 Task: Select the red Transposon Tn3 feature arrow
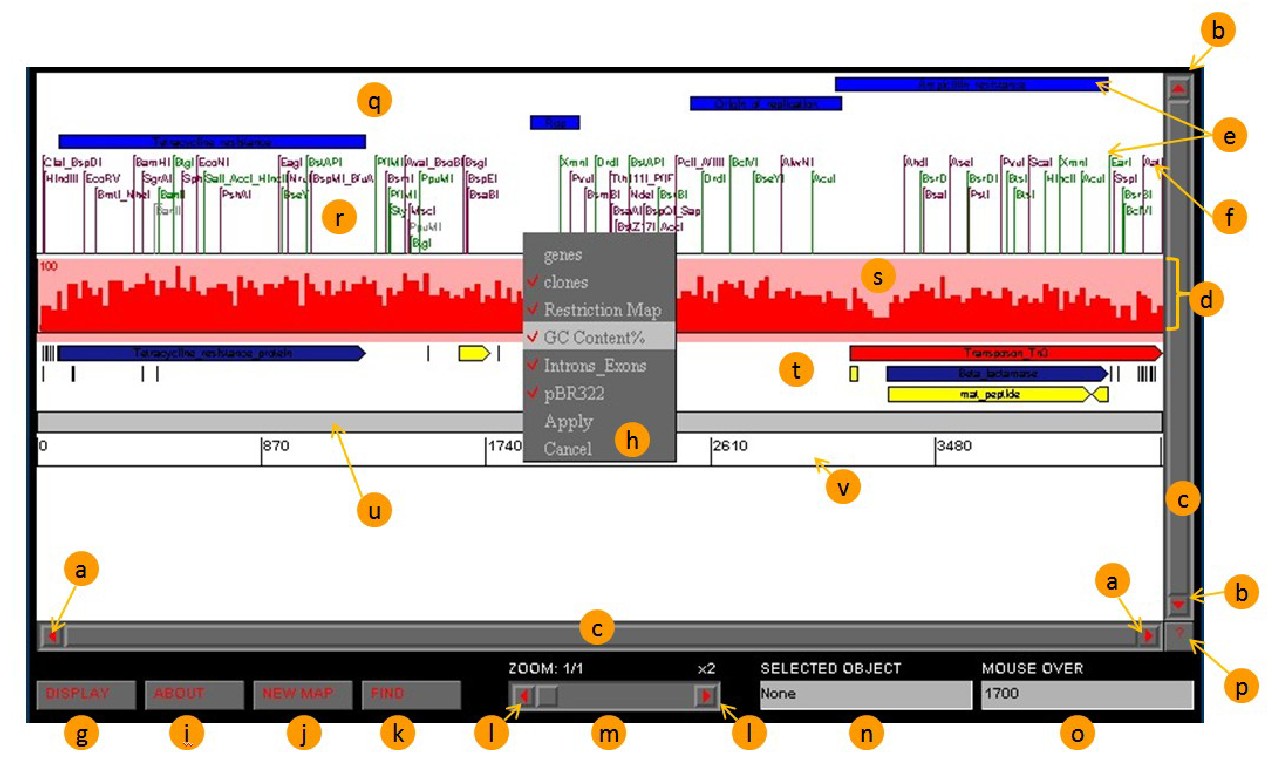click(1005, 353)
